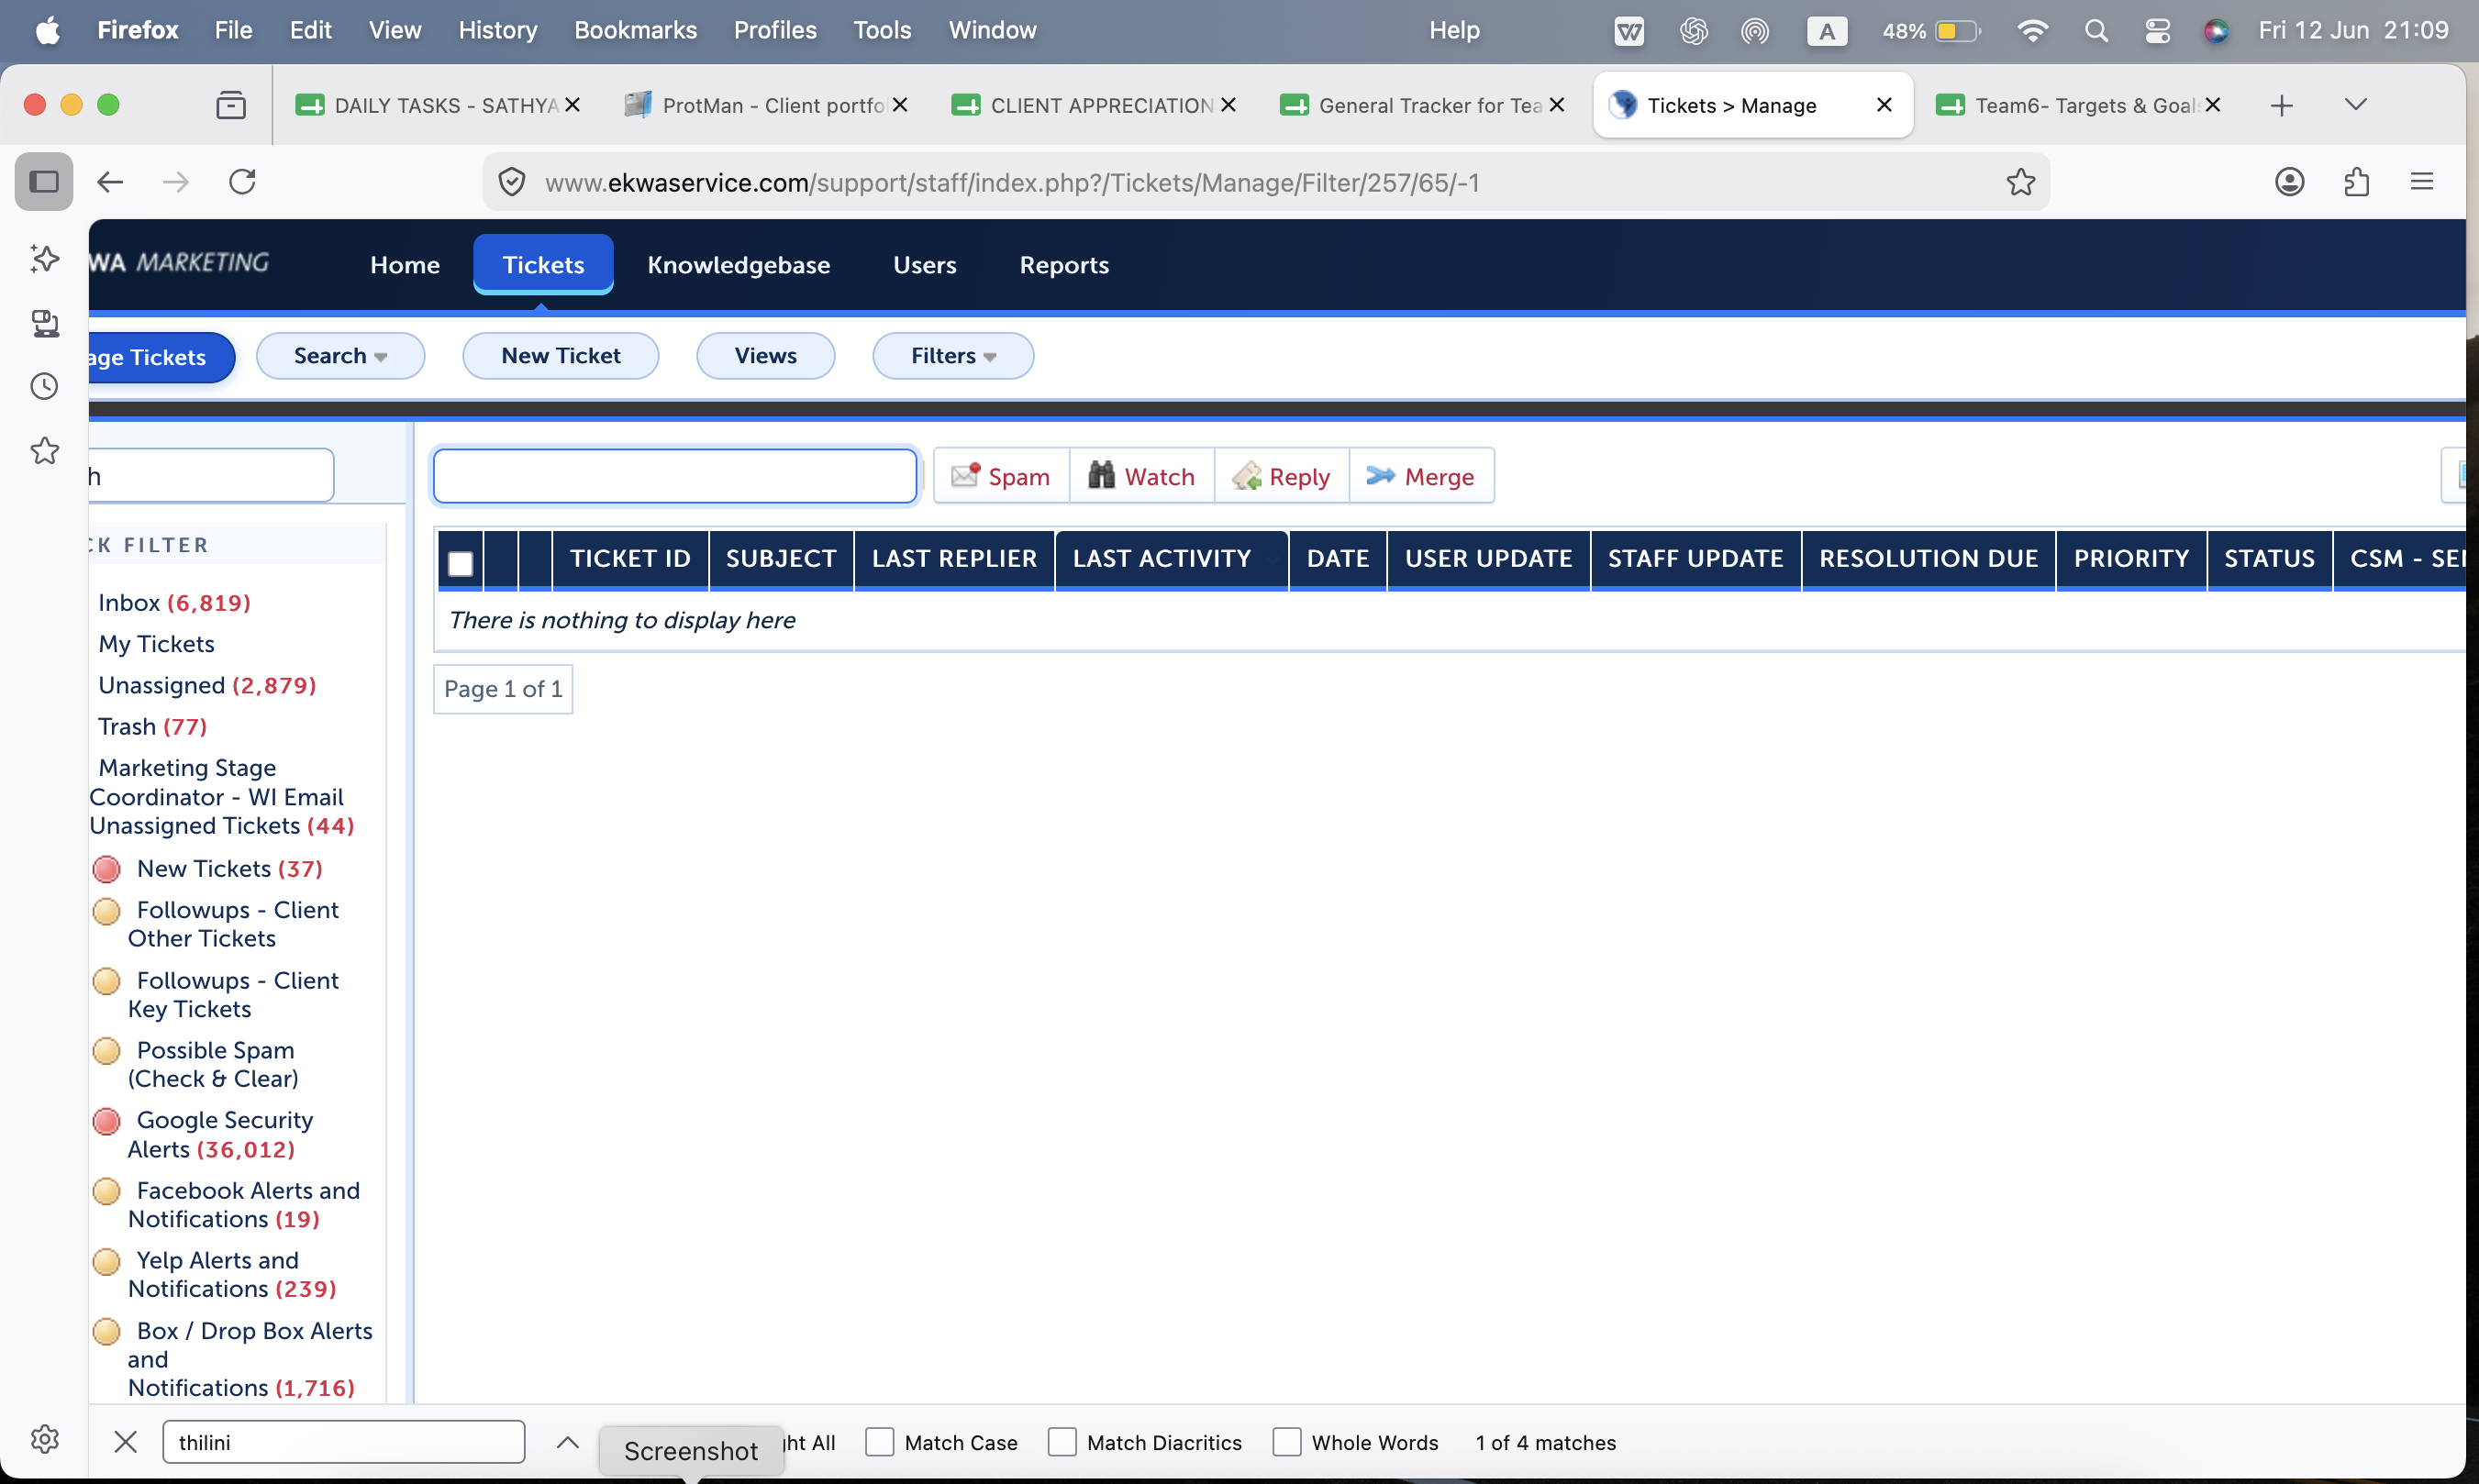The image size is (2479, 1484).
Task: Click the Watch binoculars button
Action: [1142, 476]
